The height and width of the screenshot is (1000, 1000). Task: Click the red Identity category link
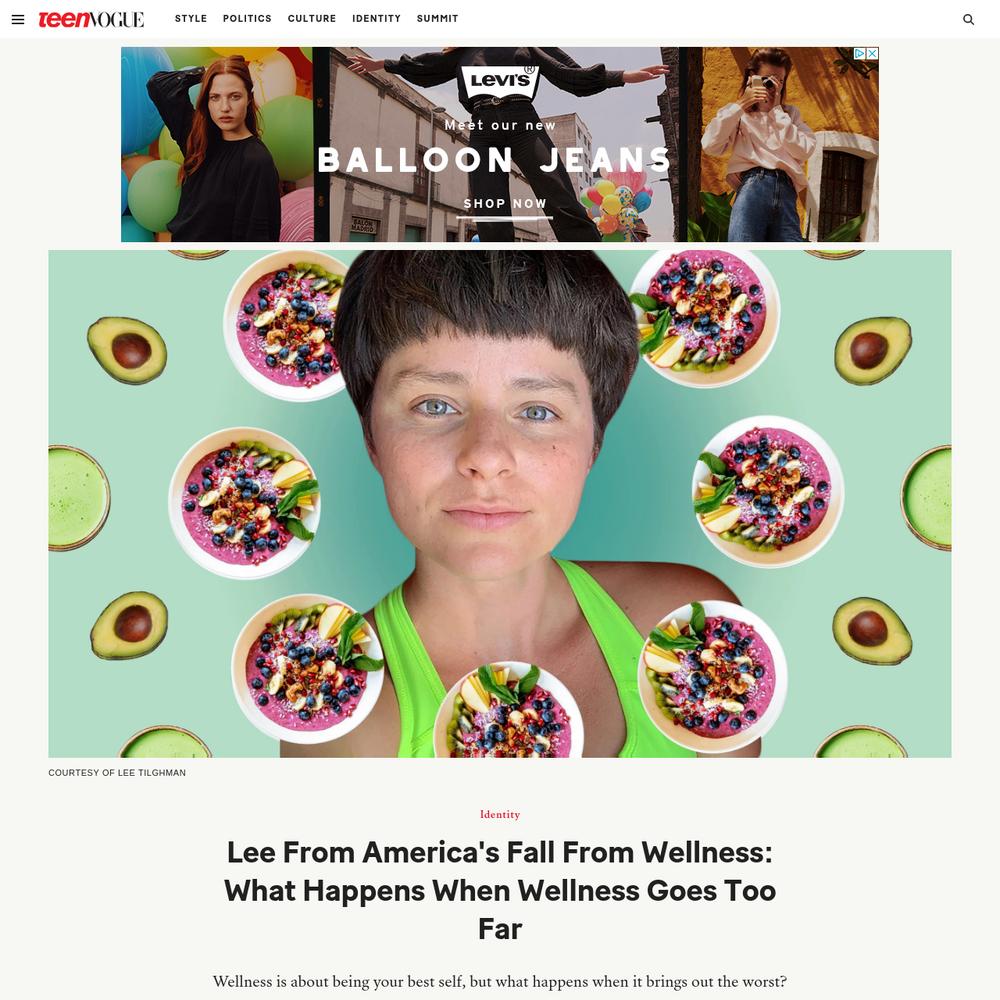500,814
